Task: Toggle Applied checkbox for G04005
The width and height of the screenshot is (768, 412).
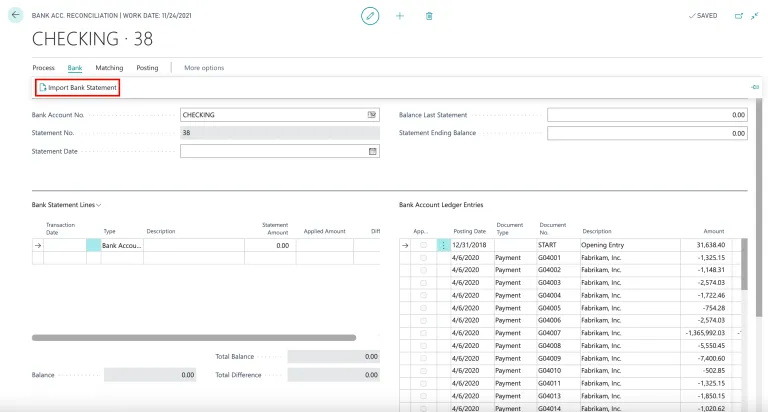Action: pyautogui.click(x=423, y=308)
